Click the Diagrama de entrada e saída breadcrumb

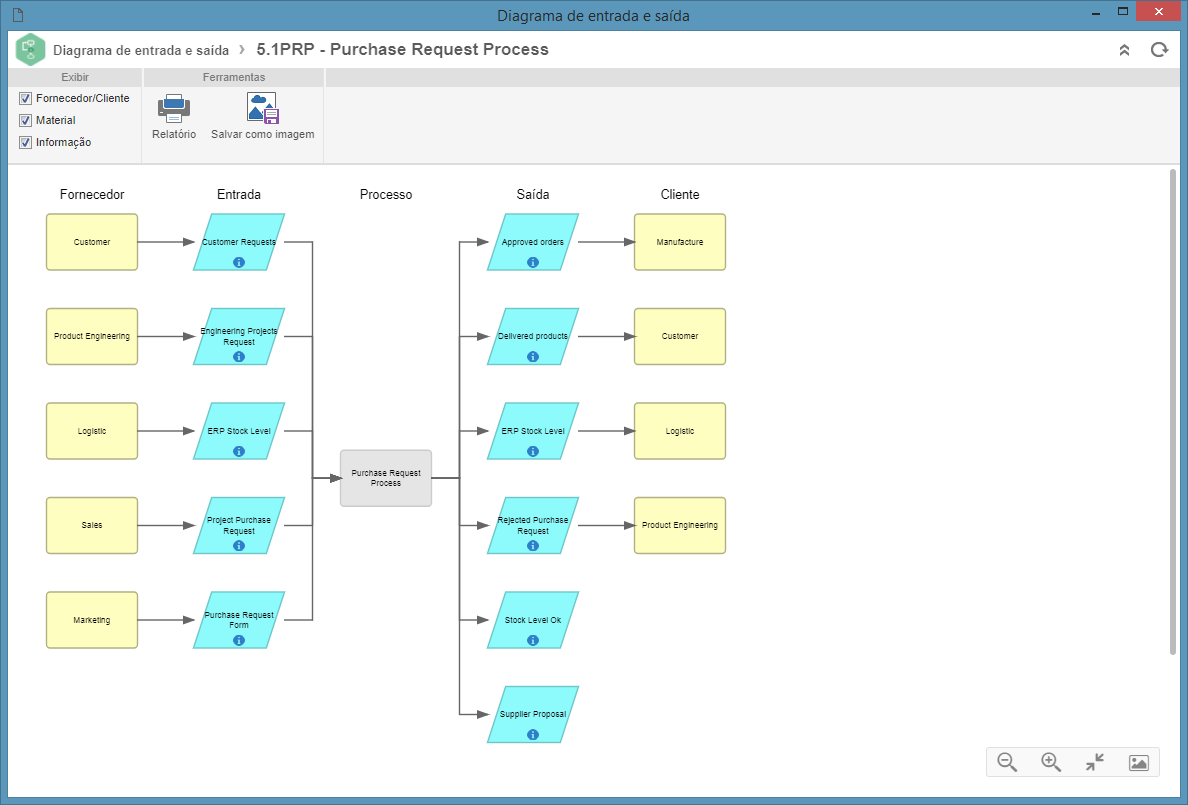(141, 51)
